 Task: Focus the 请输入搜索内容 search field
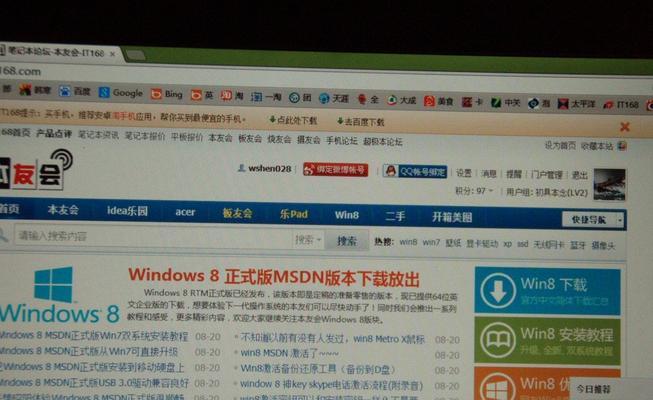click(153, 236)
